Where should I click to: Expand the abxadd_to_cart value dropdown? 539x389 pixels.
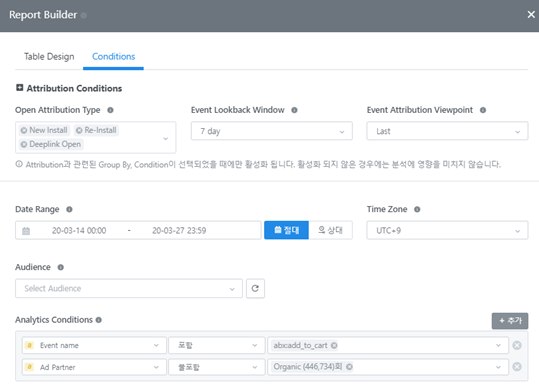pyautogui.click(x=498, y=345)
